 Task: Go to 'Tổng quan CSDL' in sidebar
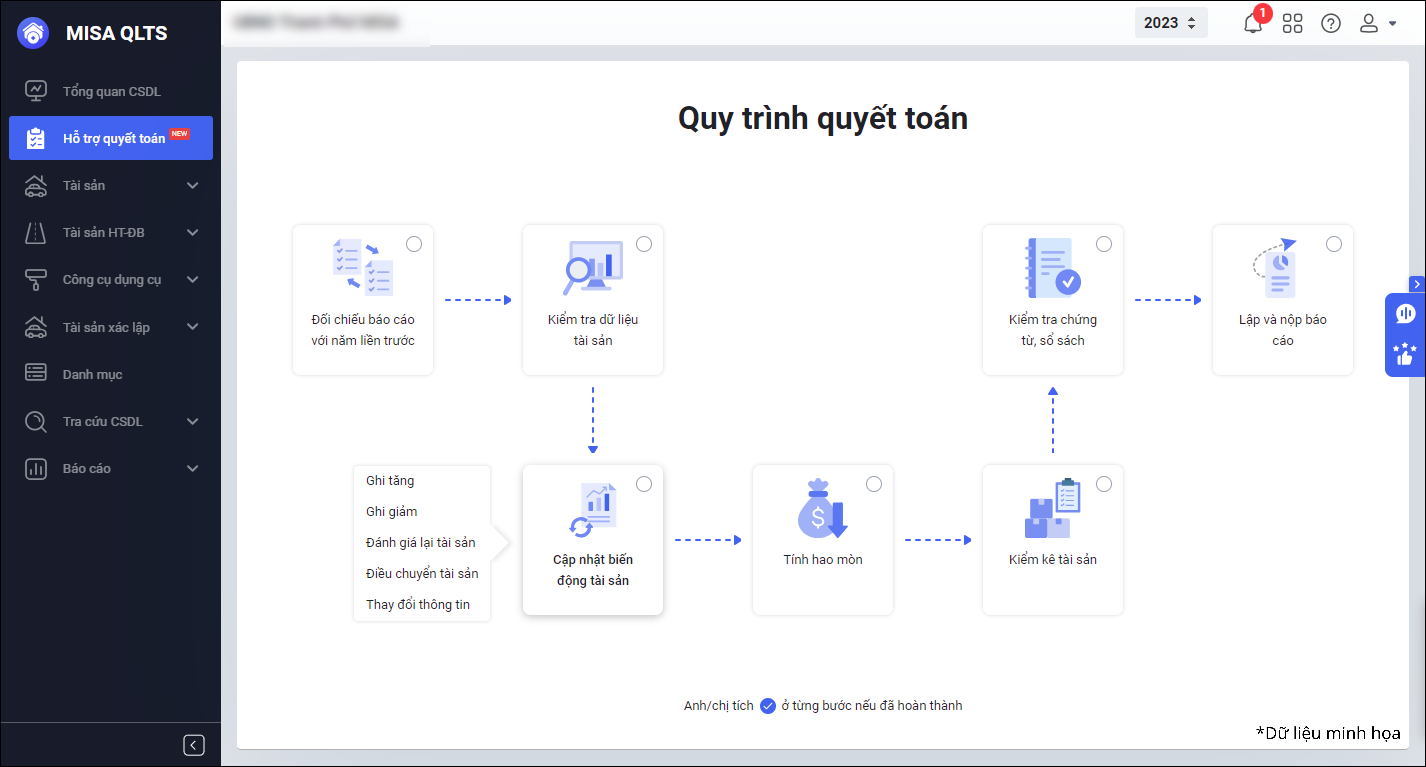pyautogui.click(x=111, y=91)
